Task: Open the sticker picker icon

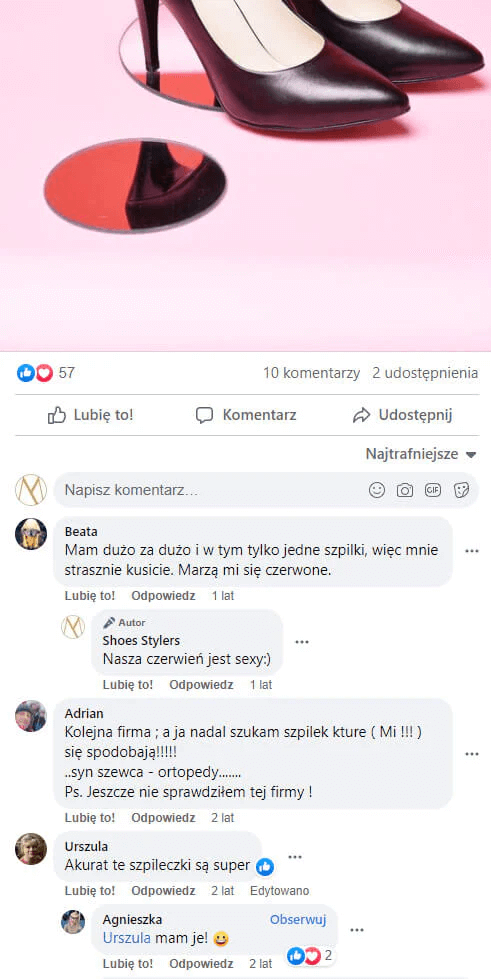Action: coord(461,490)
